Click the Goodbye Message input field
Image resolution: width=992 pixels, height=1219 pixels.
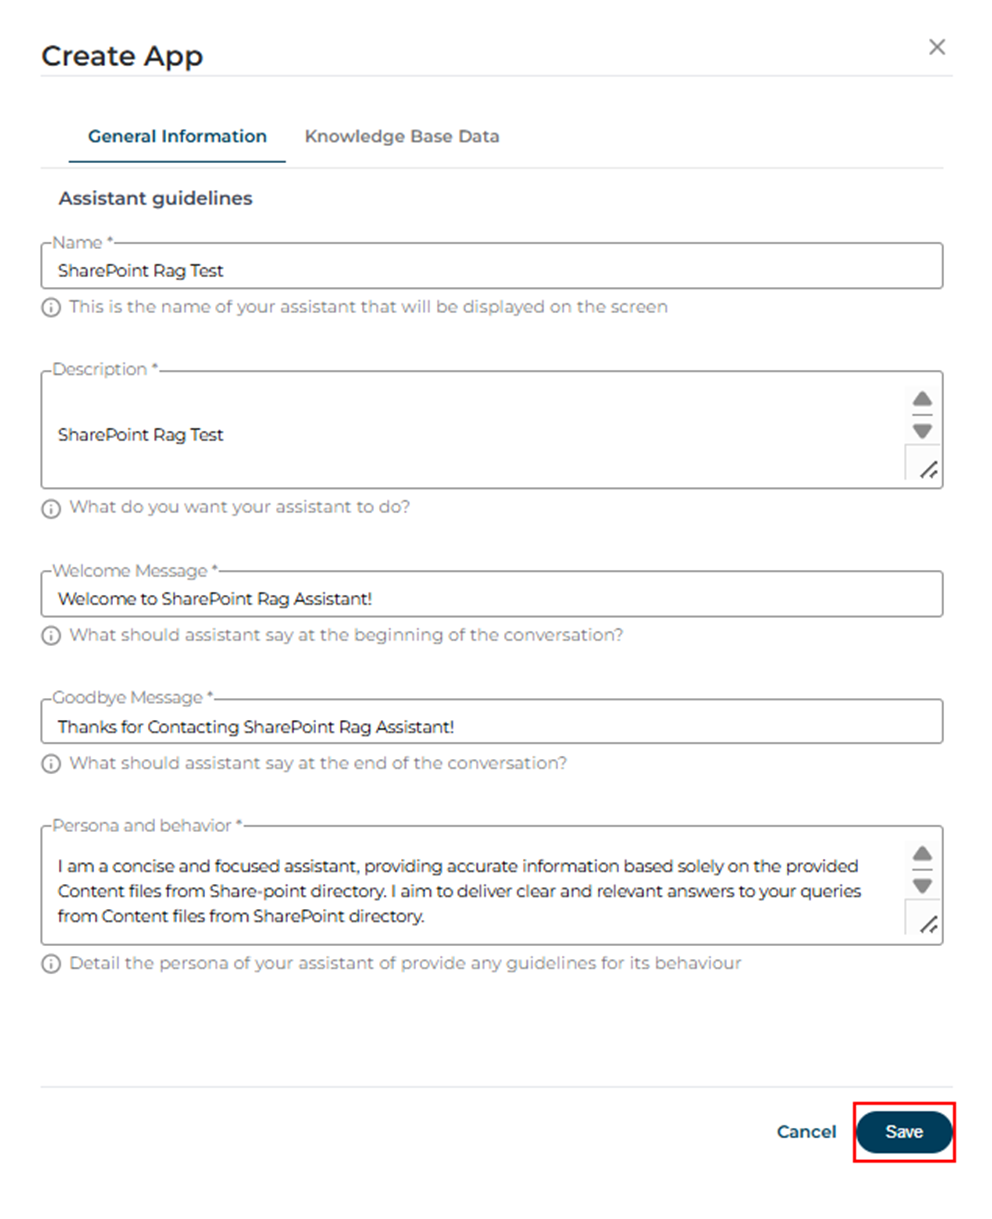click(490, 727)
